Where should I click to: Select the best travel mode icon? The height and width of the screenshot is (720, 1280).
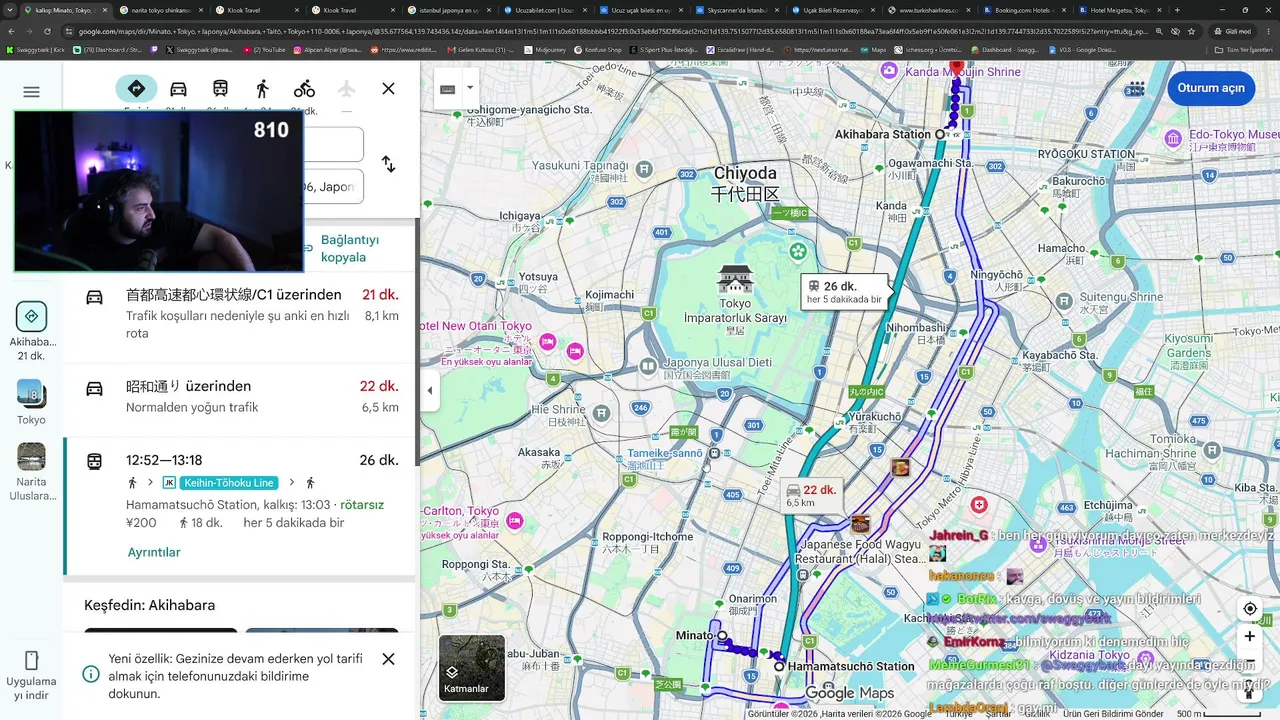[136, 89]
